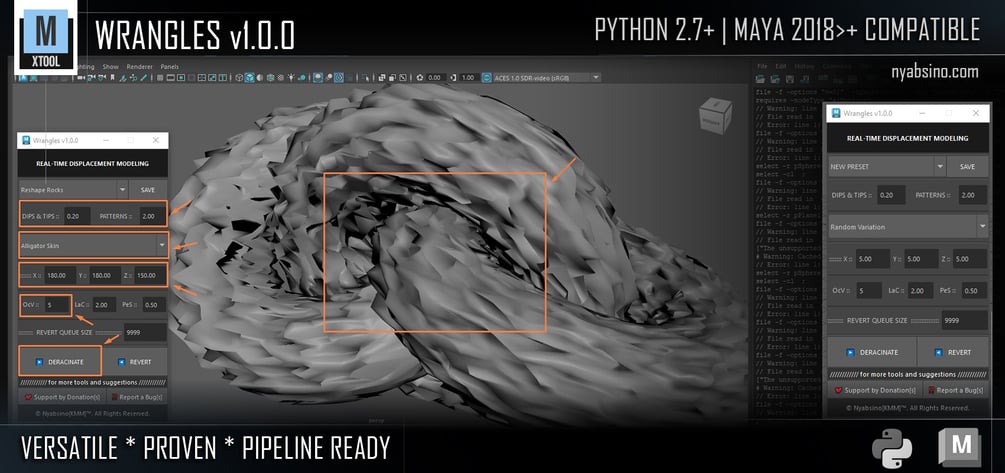Toggle the Shadows icon in viewport toolbar
Screen dimensions: 1005x473
point(302,77)
